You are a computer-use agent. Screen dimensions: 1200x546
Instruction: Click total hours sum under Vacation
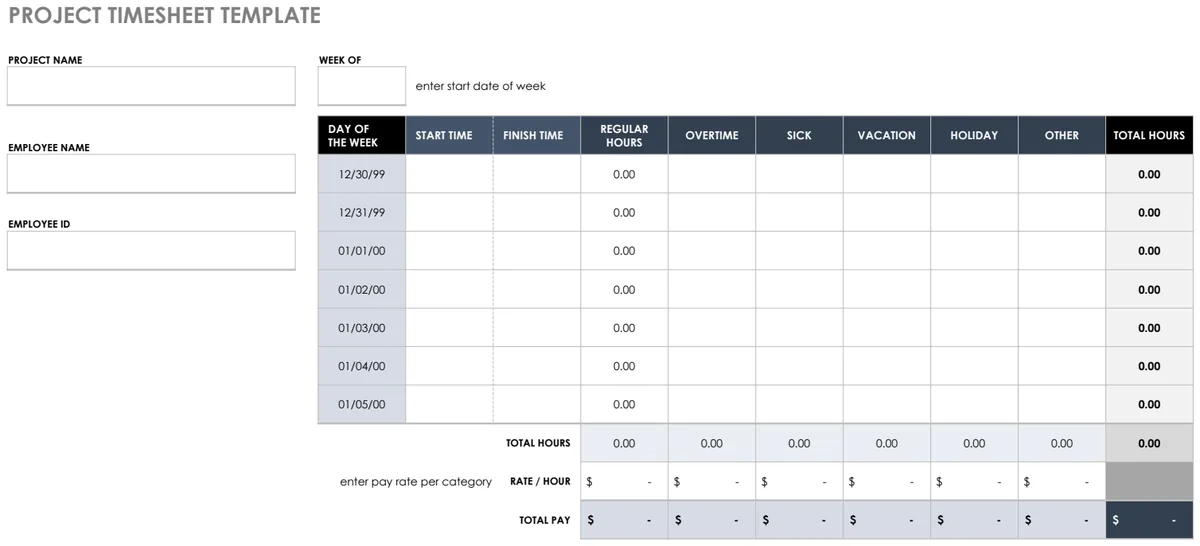point(887,443)
